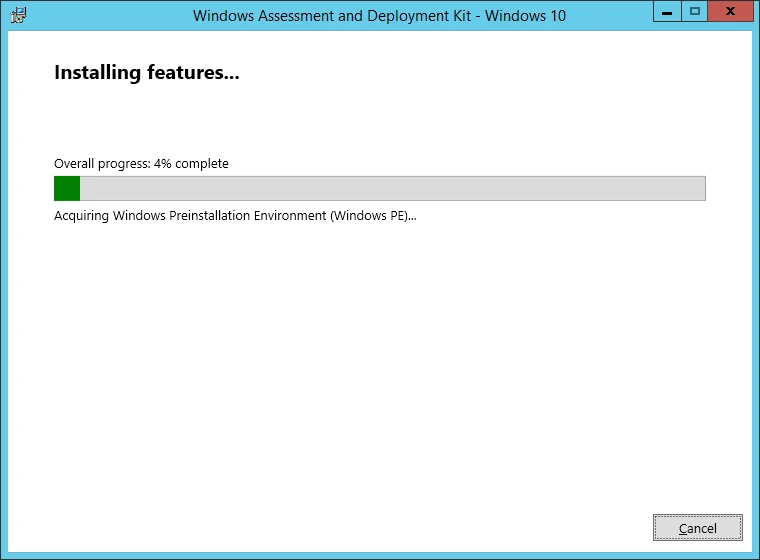The height and width of the screenshot is (560, 760).
Task: Click the ADK setup icon in title bar
Action: click(x=18, y=15)
